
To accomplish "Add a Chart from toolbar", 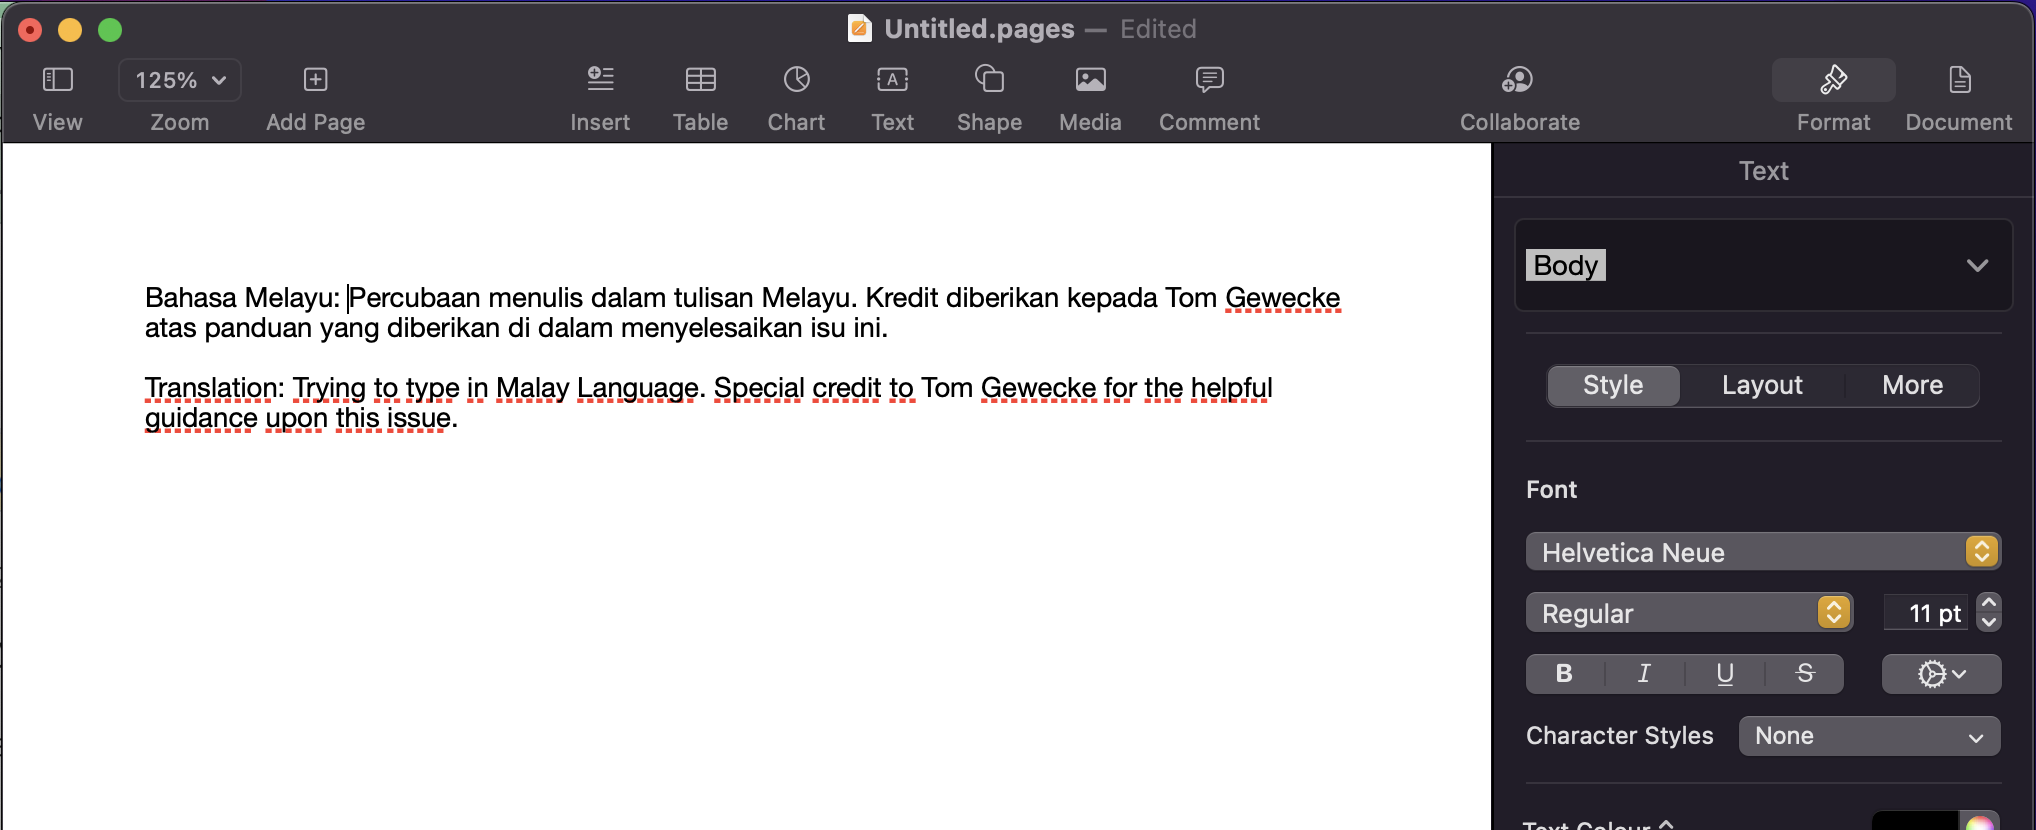I will 797,79.
